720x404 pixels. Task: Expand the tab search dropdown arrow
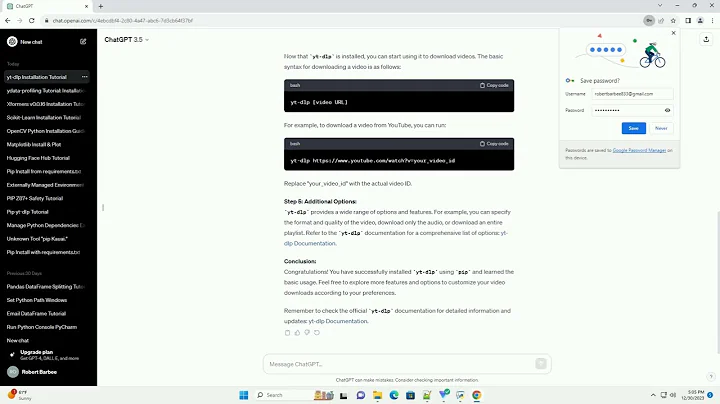pyautogui.click(x=660, y=6)
